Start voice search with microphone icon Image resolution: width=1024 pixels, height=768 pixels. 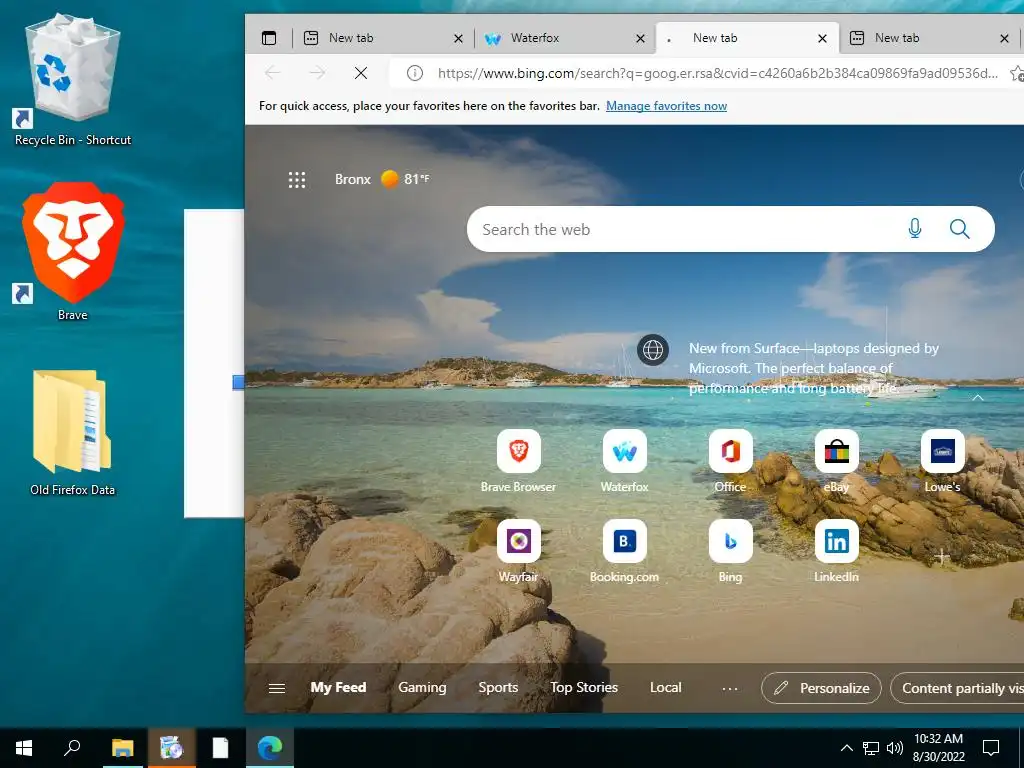[x=915, y=229]
